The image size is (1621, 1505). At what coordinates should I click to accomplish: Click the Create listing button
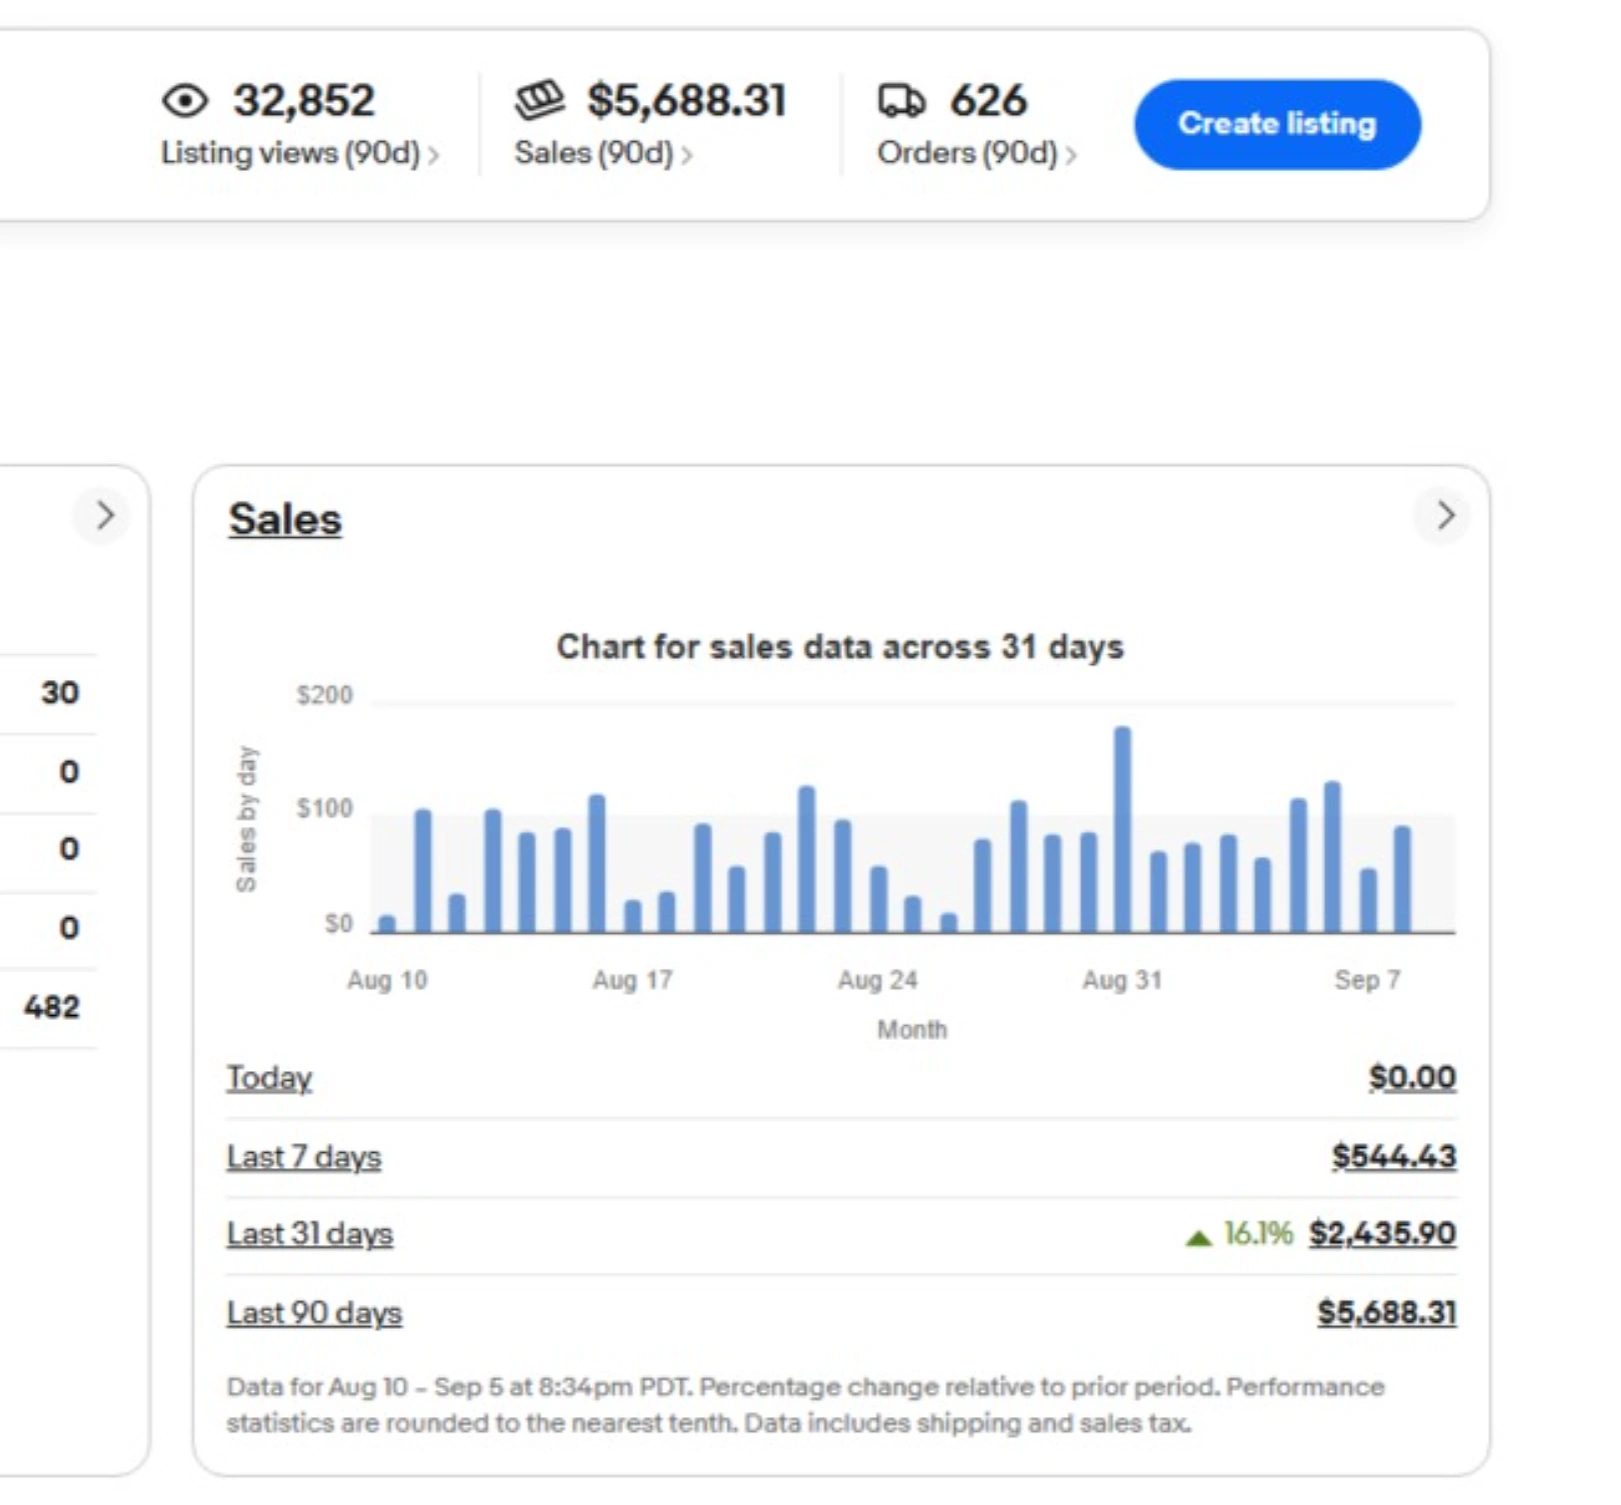(1277, 124)
